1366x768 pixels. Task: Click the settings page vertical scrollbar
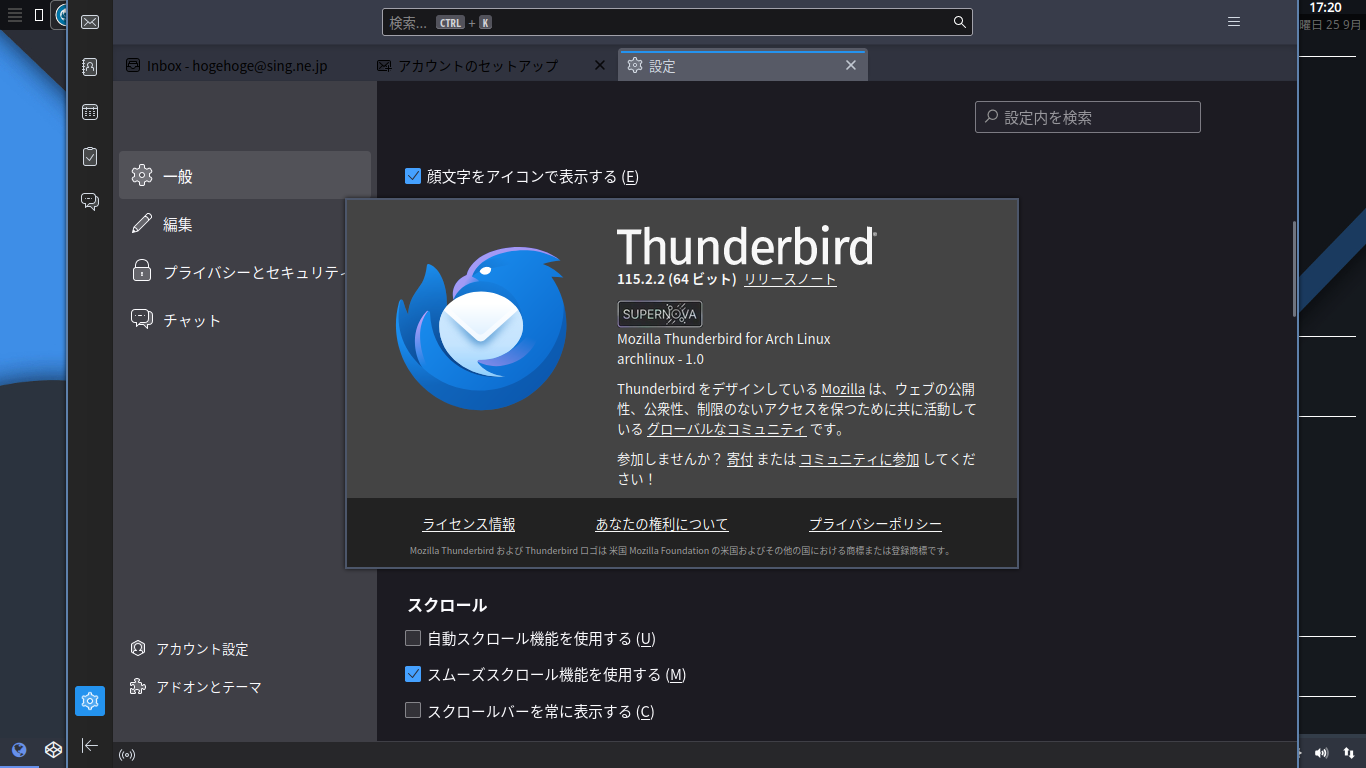(x=1294, y=268)
